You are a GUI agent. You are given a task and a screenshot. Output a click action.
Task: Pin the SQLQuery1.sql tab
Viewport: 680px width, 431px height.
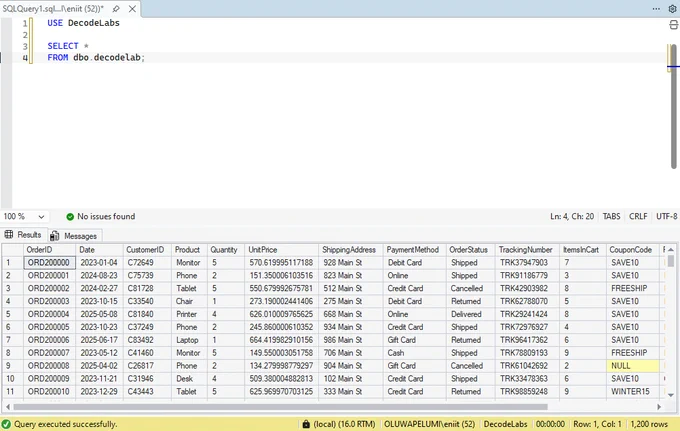[x=116, y=9]
